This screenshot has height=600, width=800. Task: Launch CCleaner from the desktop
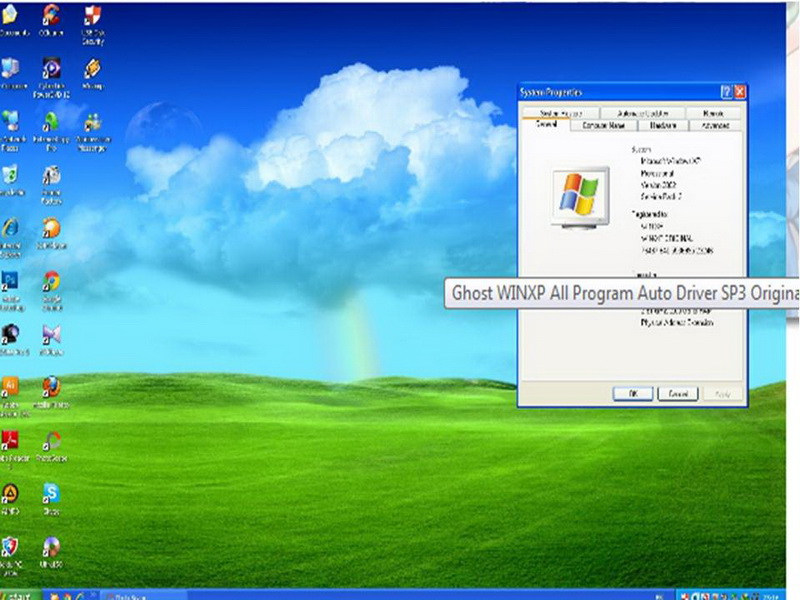click(51, 15)
